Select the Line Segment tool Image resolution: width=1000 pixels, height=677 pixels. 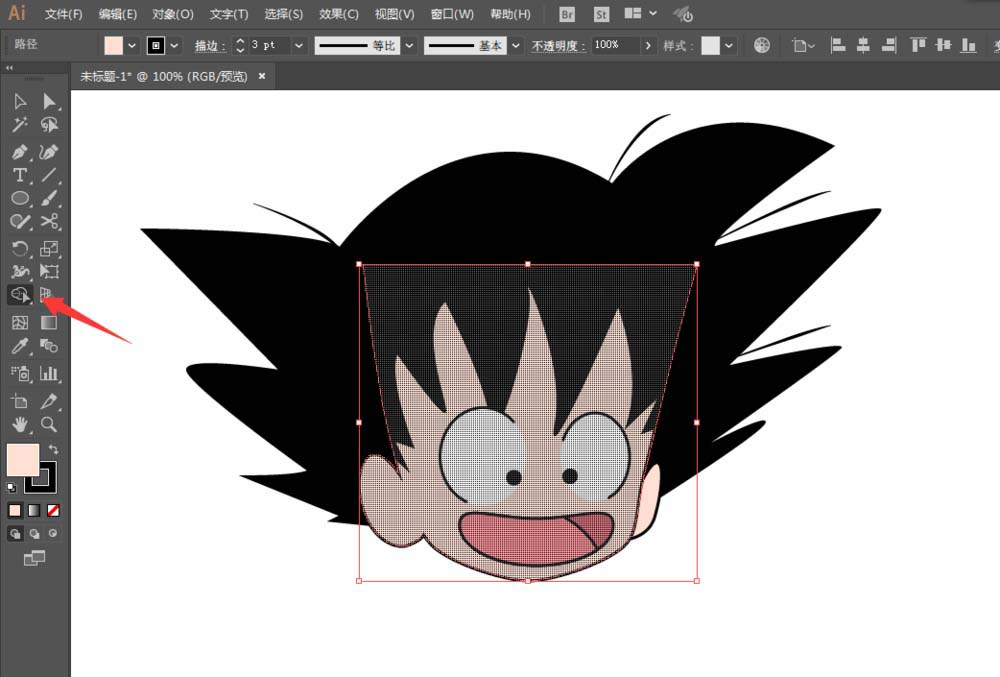point(48,175)
